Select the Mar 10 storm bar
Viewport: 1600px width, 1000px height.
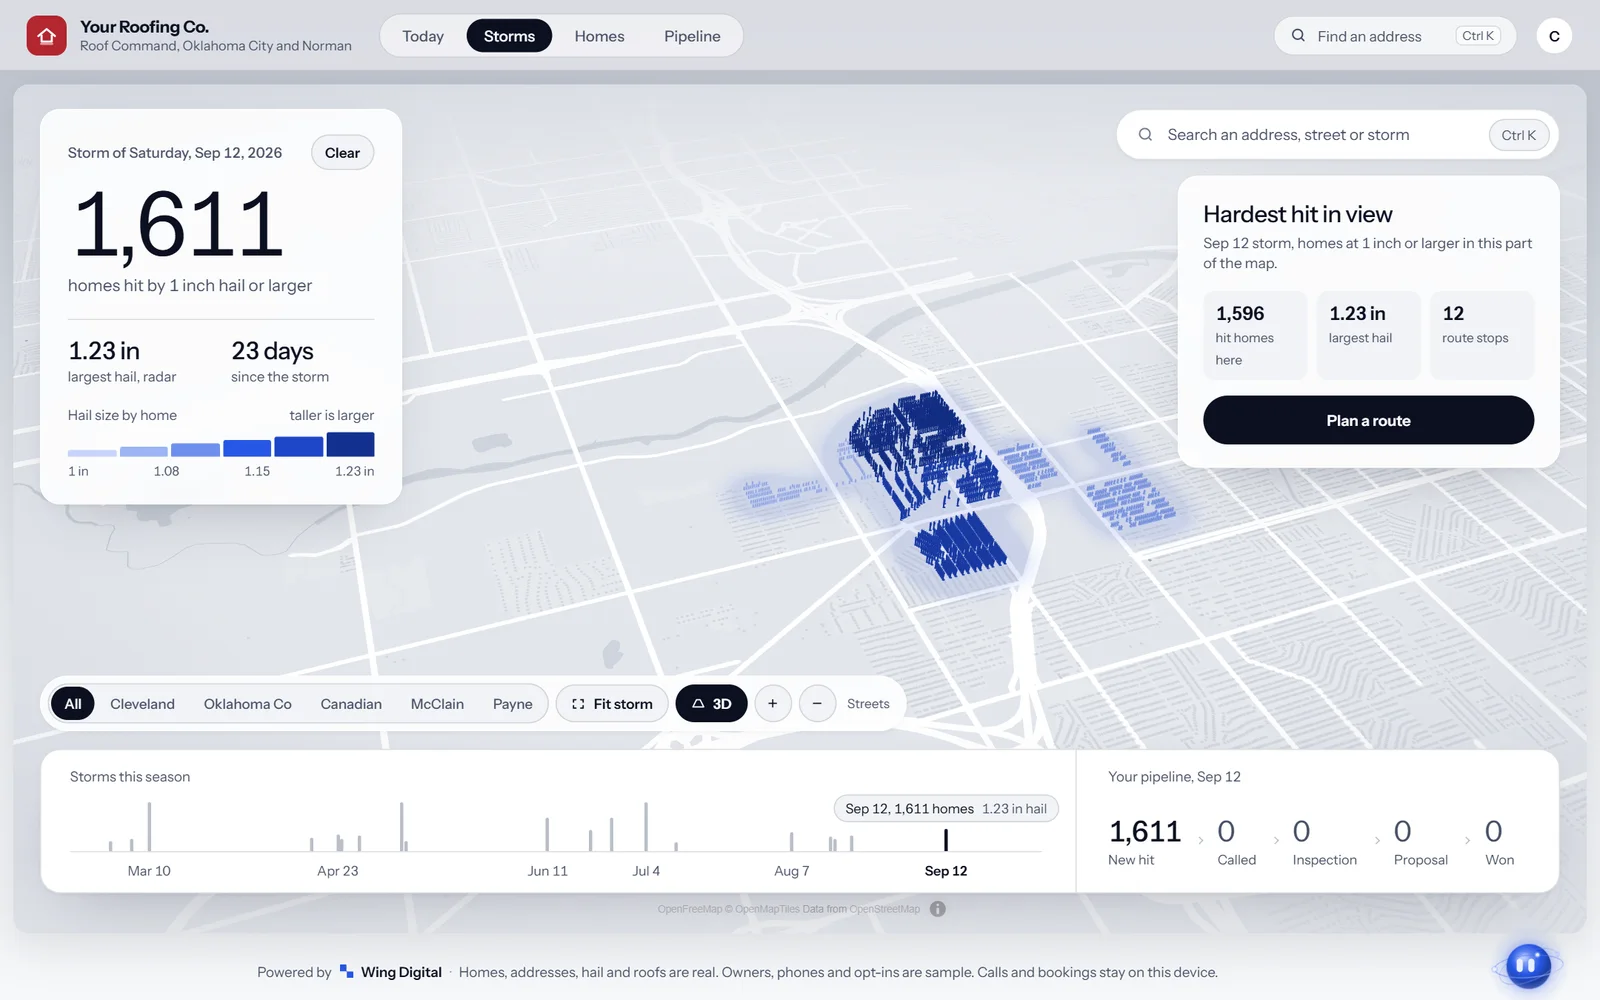[x=149, y=827]
